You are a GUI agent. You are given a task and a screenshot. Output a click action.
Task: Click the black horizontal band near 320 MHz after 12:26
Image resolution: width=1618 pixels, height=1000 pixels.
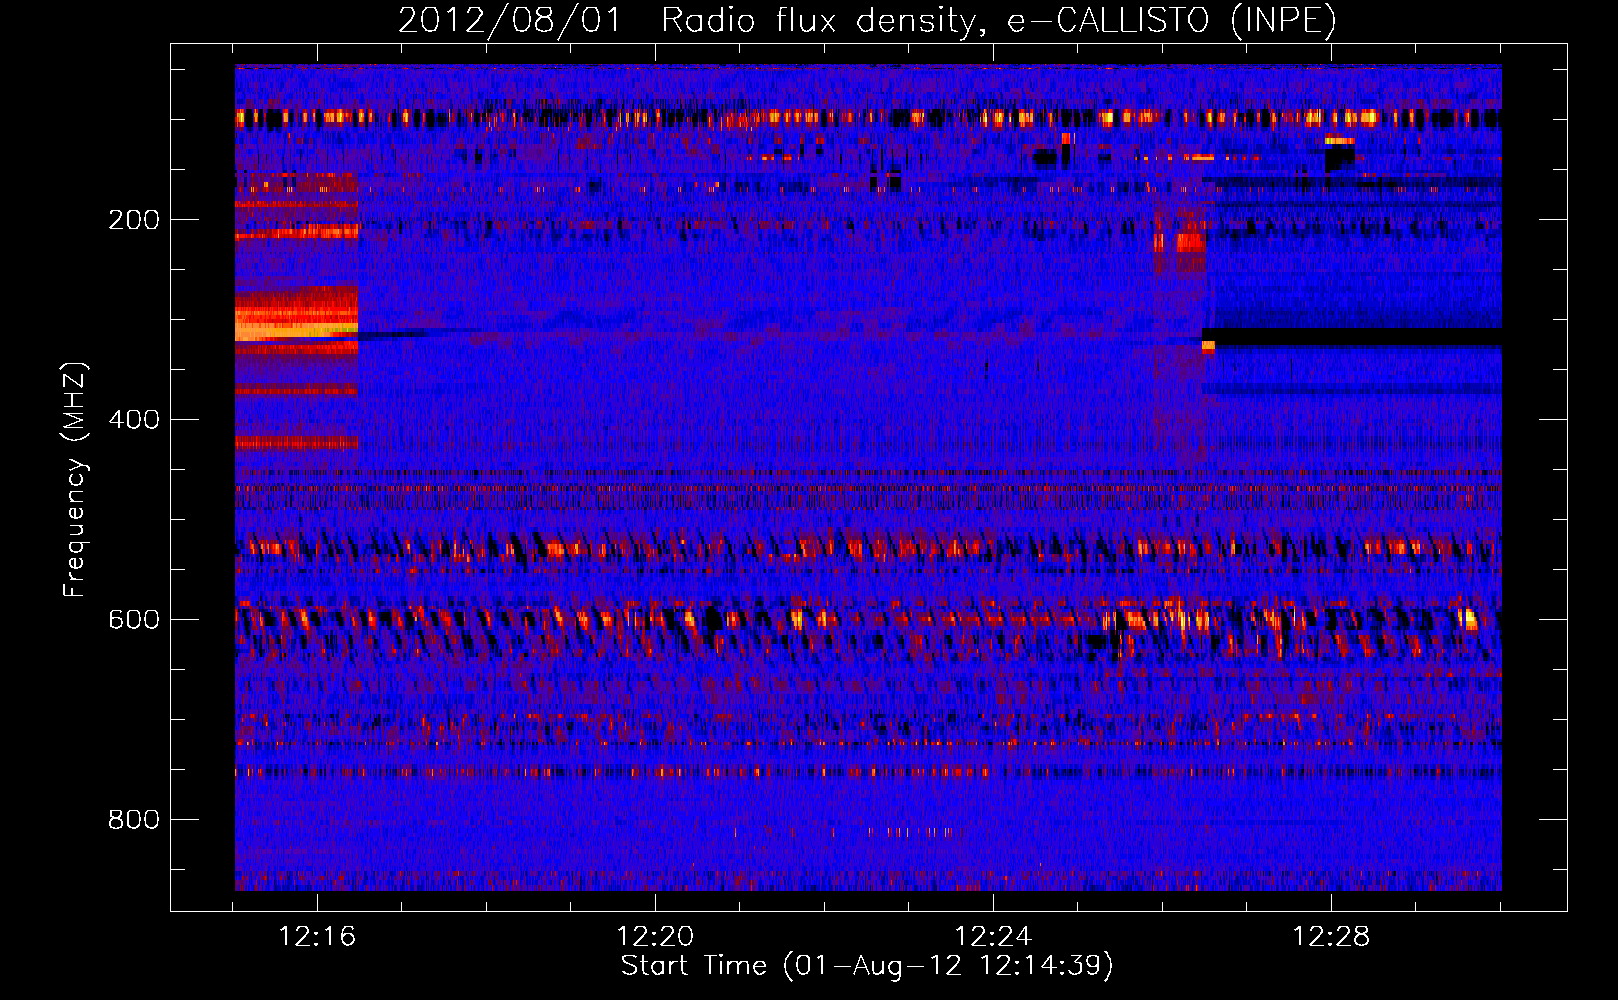pos(1352,337)
